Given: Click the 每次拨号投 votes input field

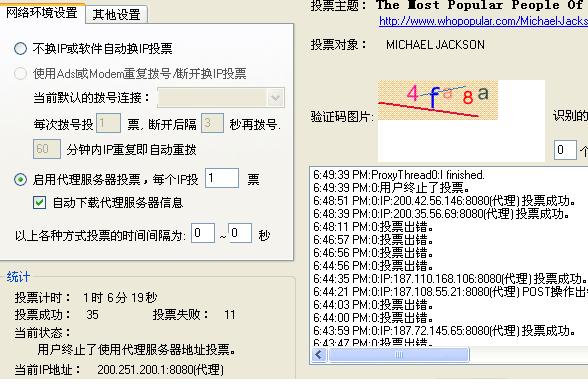Looking at the screenshot, I should [108, 123].
